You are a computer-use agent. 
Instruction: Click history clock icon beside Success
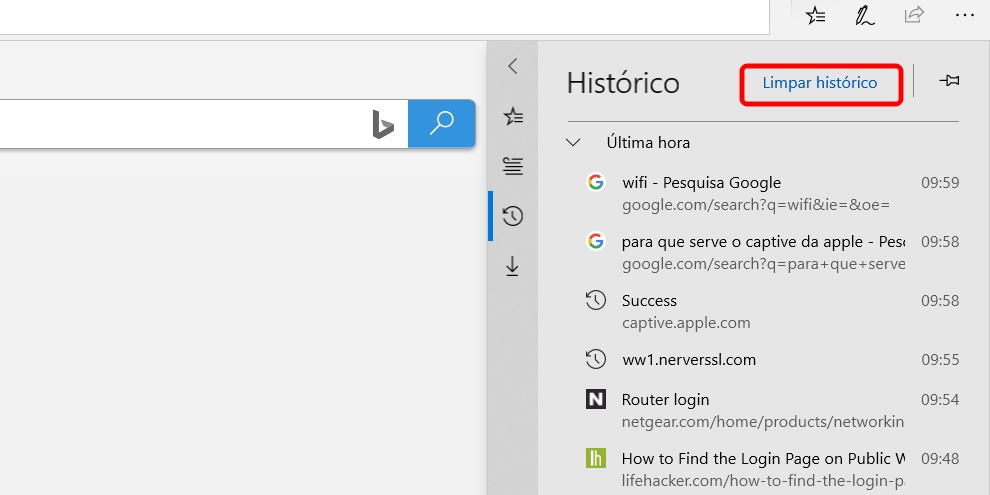pyautogui.click(x=595, y=301)
